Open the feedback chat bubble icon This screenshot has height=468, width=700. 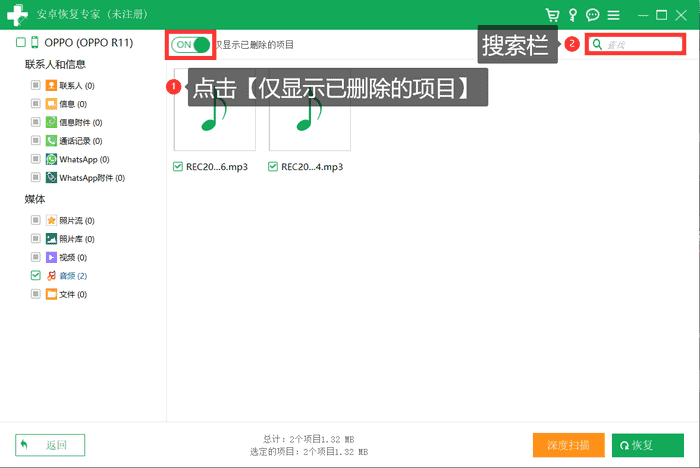point(593,15)
